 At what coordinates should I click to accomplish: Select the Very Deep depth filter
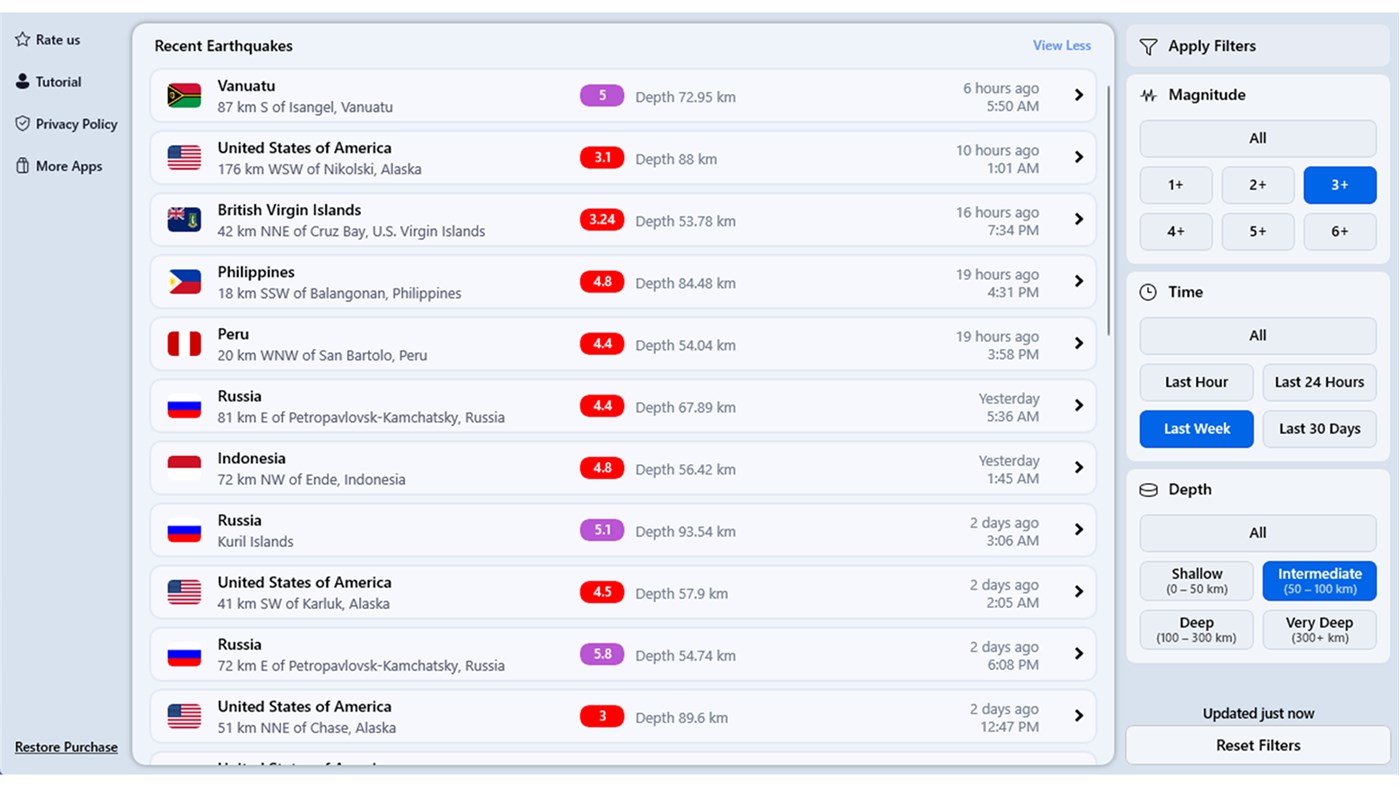[1320, 629]
